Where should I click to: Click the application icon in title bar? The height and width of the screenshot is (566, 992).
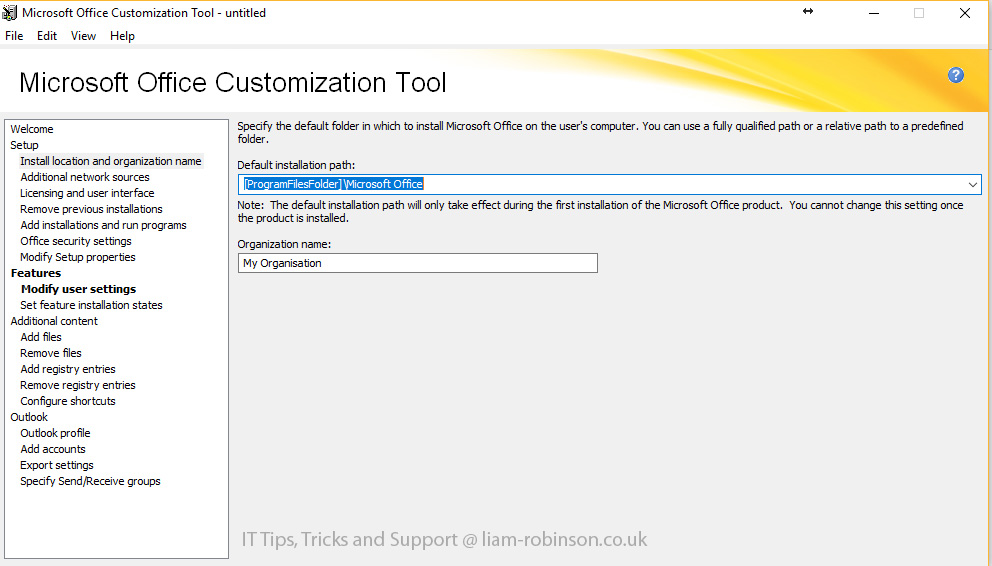click(x=9, y=13)
